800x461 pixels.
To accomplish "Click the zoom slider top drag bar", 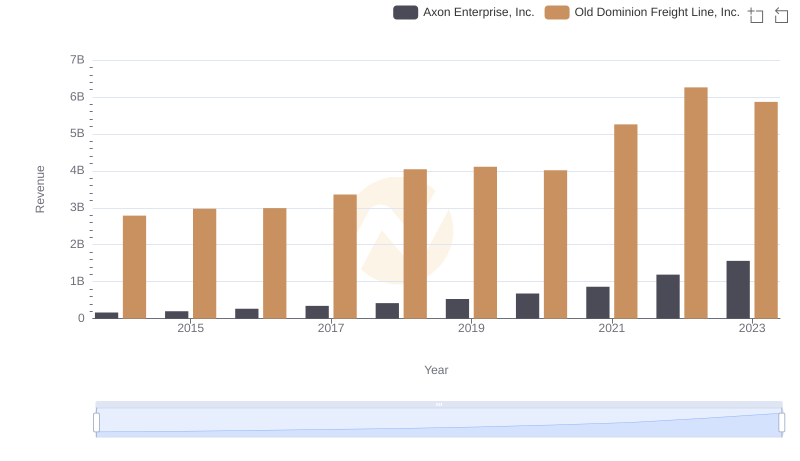I will pyautogui.click(x=439, y=404).
